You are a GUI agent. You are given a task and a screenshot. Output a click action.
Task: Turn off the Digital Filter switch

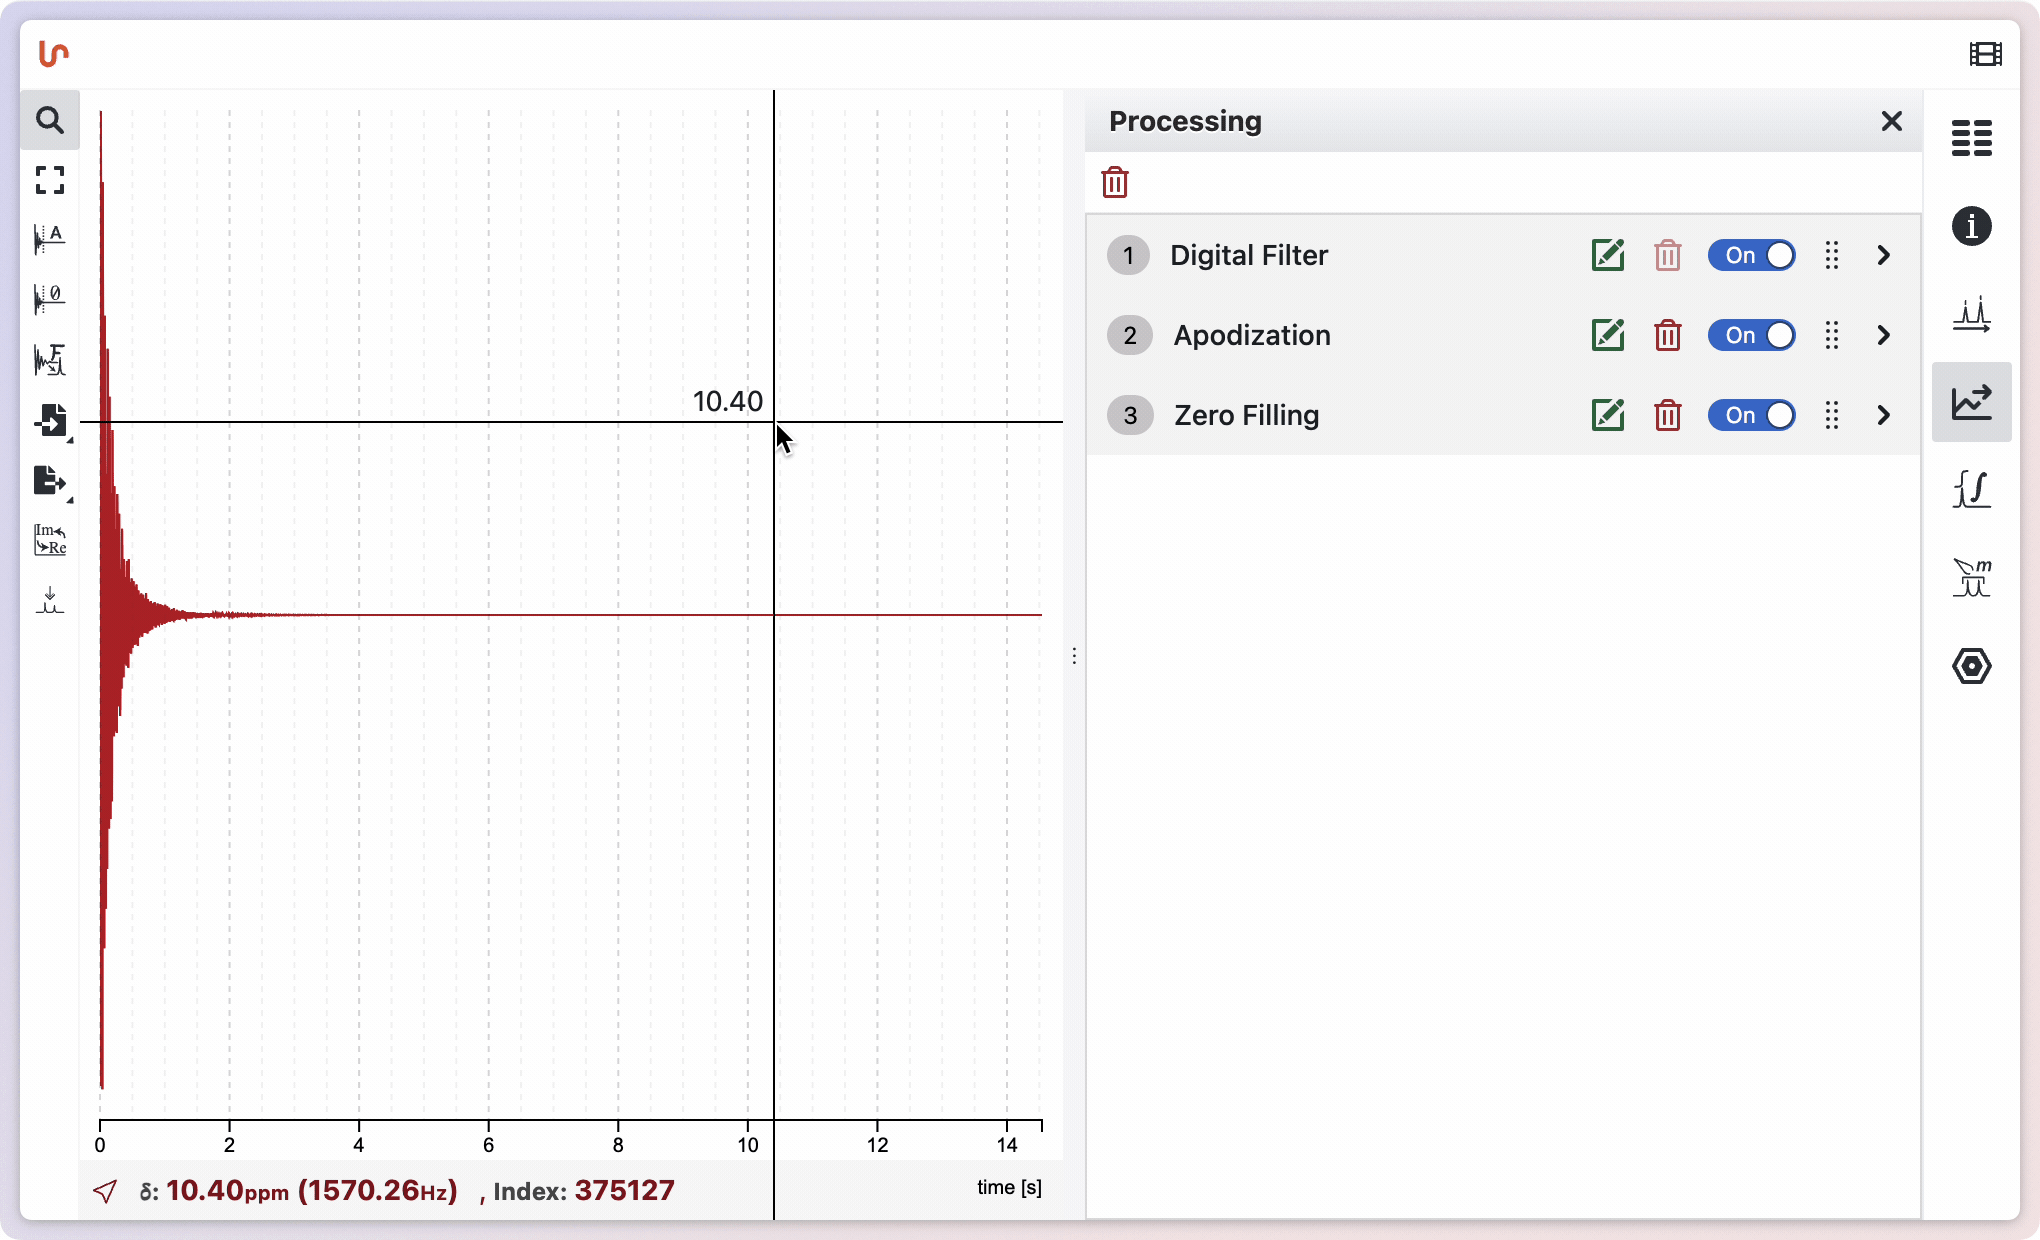(1751, 255)
